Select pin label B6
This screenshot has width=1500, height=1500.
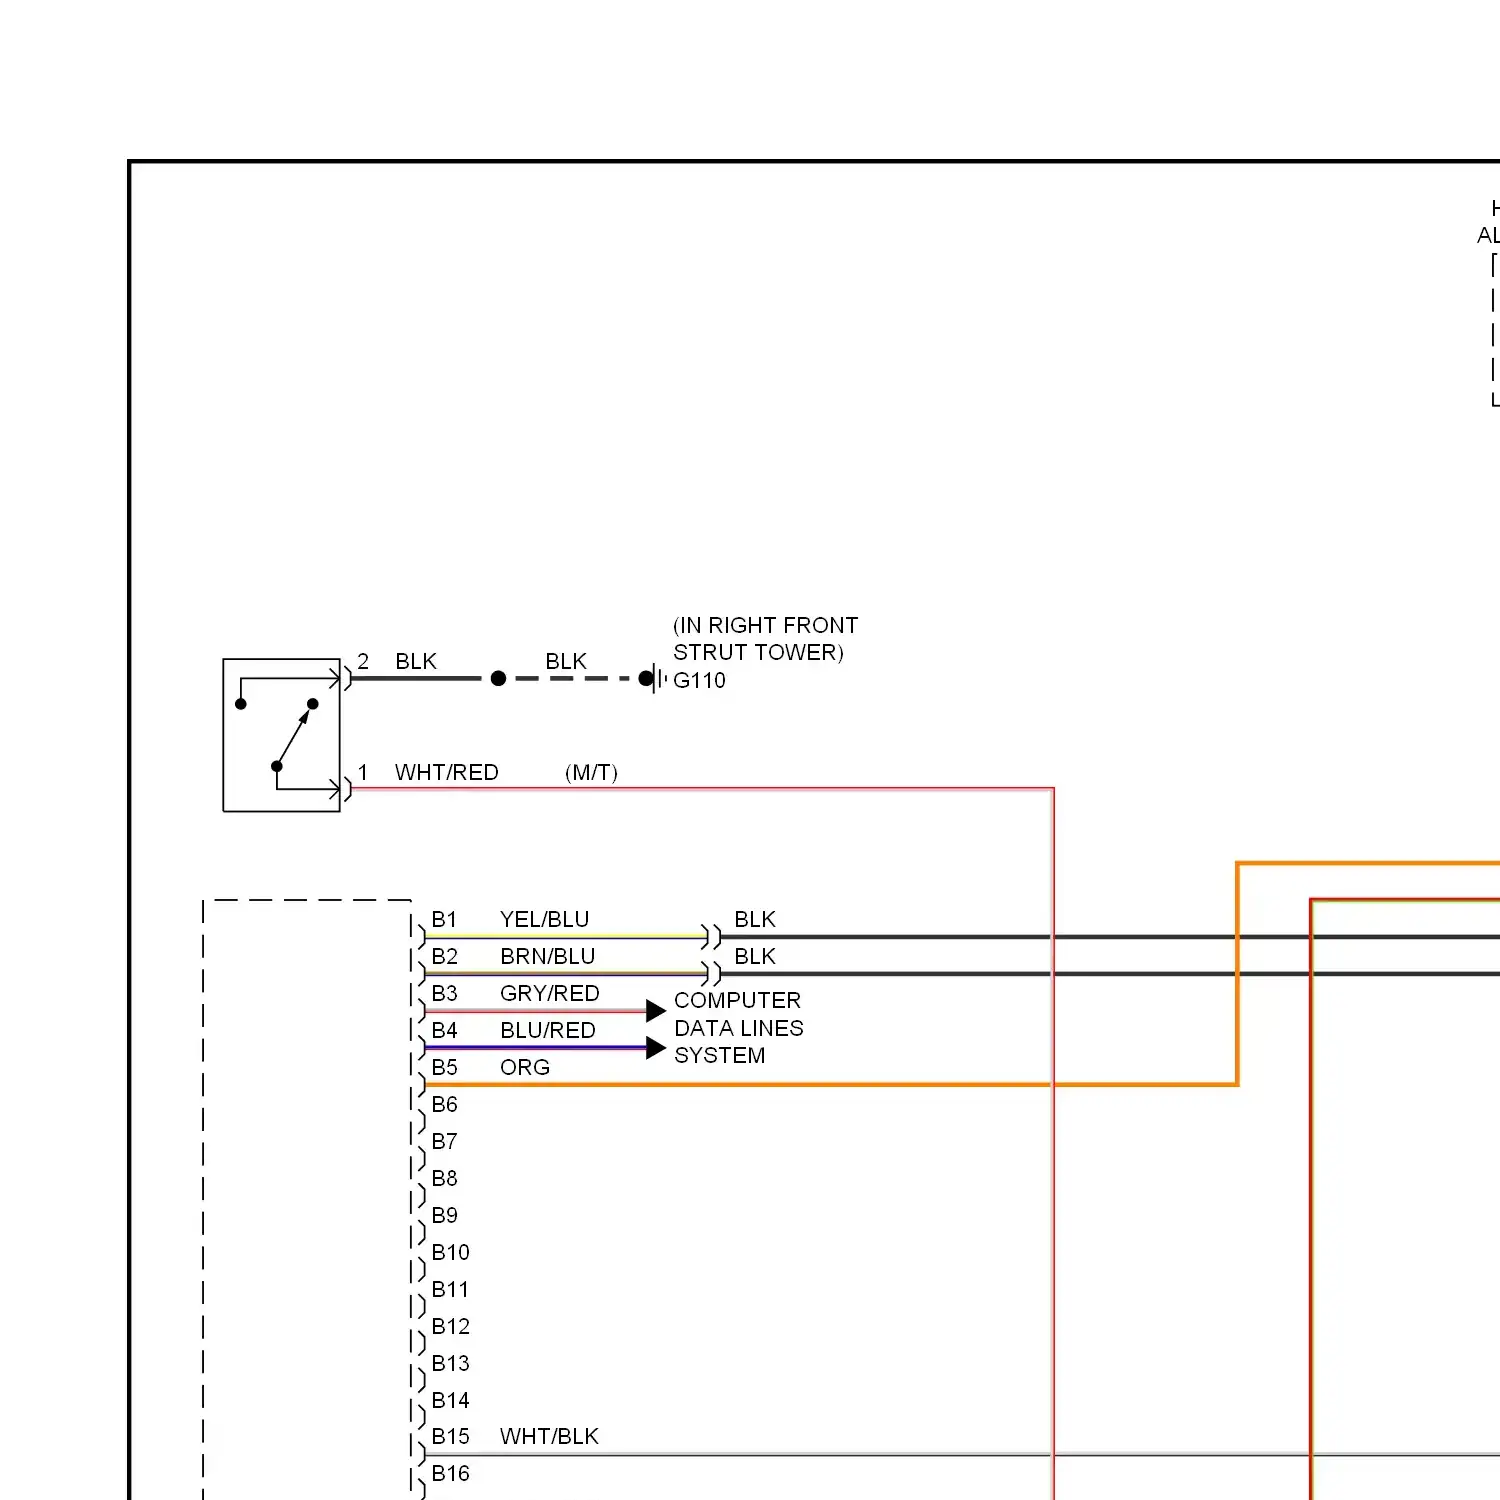click(444, 1104)
